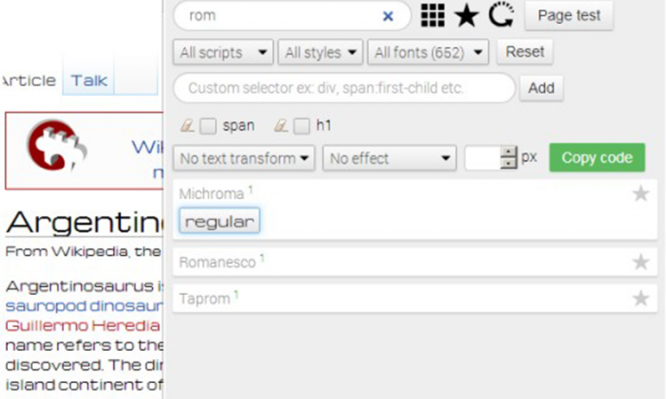Click the pencil icon next to h1

281,126
